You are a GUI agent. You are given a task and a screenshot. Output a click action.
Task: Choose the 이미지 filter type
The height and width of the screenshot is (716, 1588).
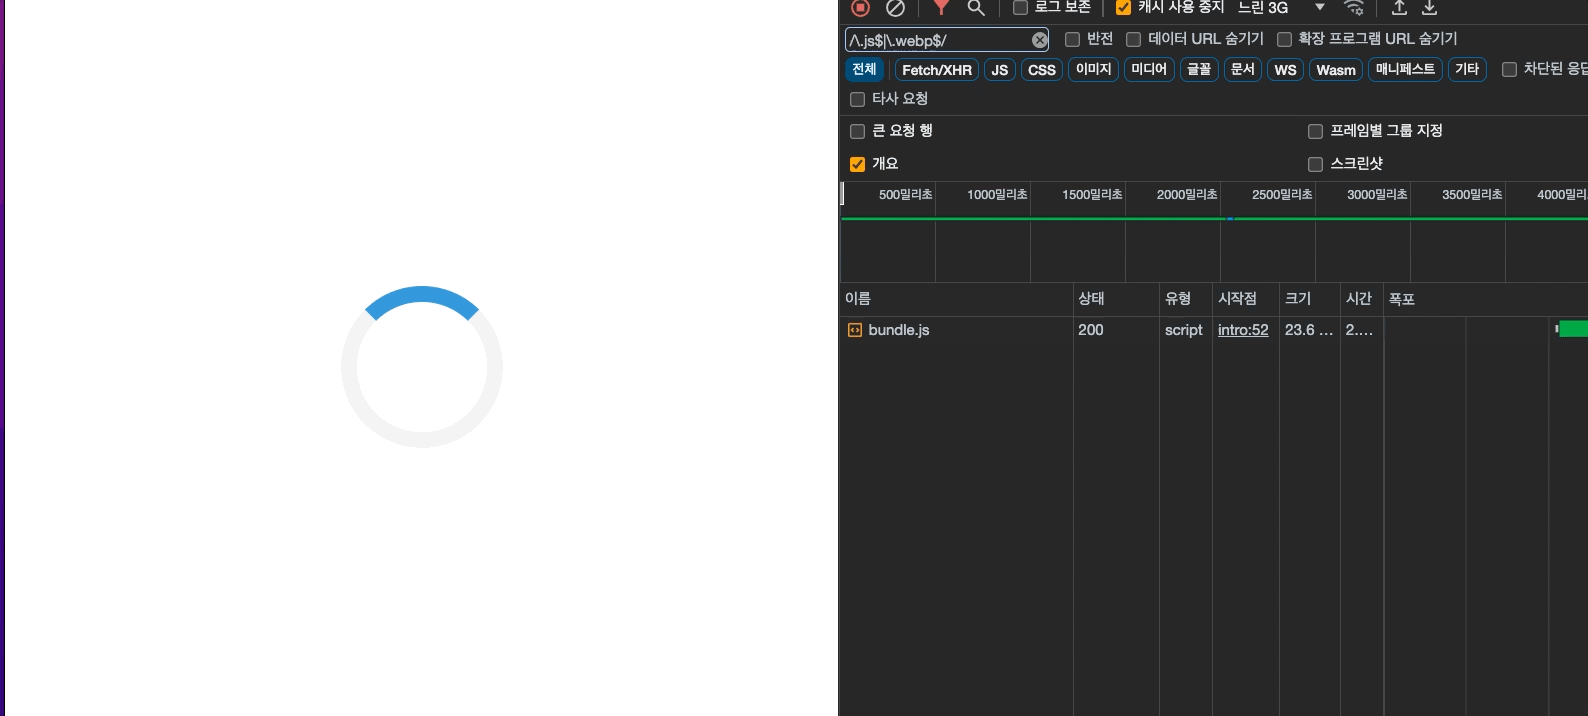click(x=1093, y=69)
